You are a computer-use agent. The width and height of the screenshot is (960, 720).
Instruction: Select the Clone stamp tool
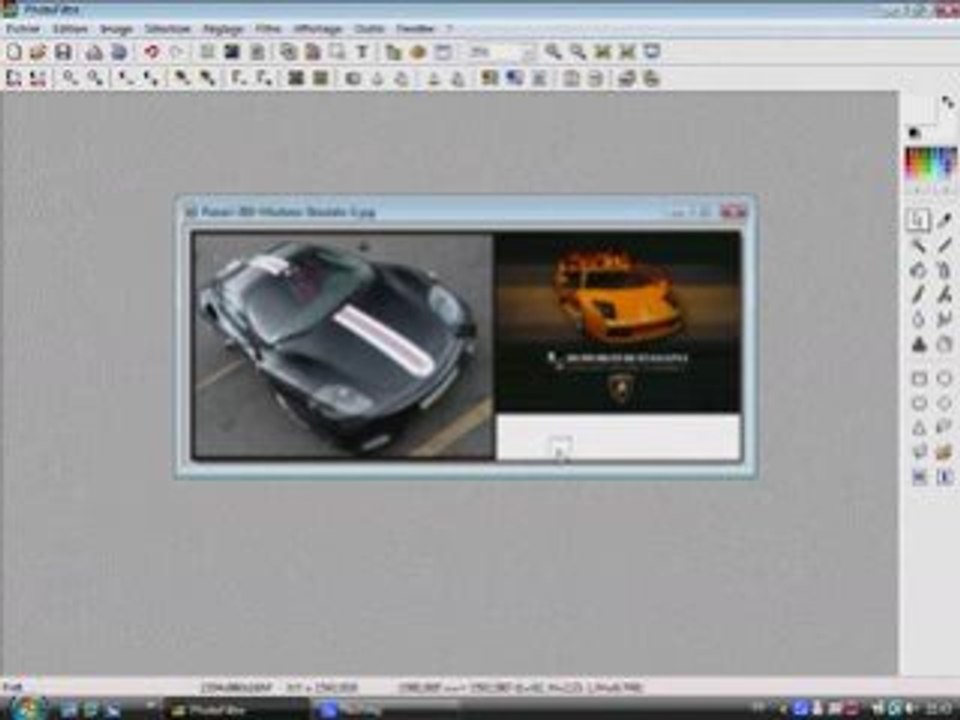(918, 344)
